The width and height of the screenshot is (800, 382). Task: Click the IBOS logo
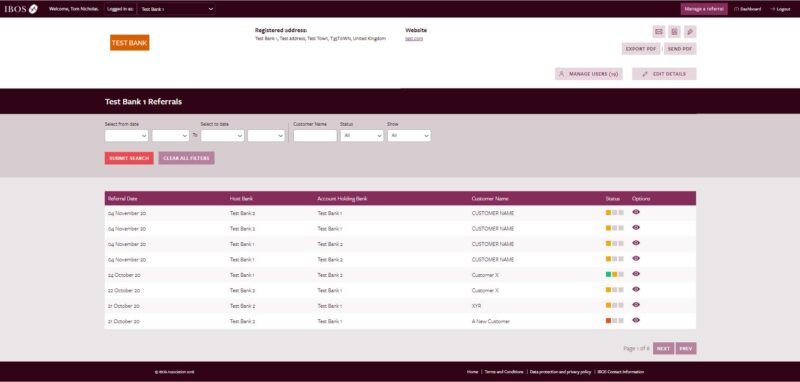21,9
